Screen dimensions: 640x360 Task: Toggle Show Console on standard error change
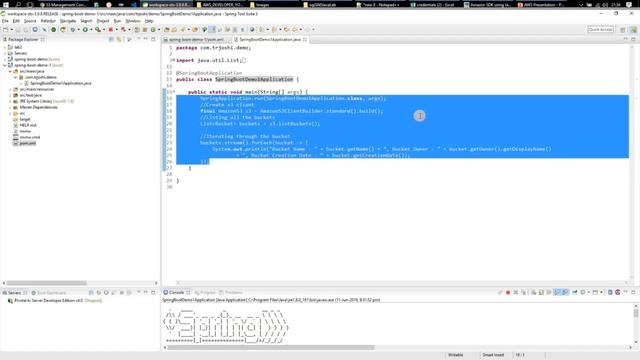point(565,292)
